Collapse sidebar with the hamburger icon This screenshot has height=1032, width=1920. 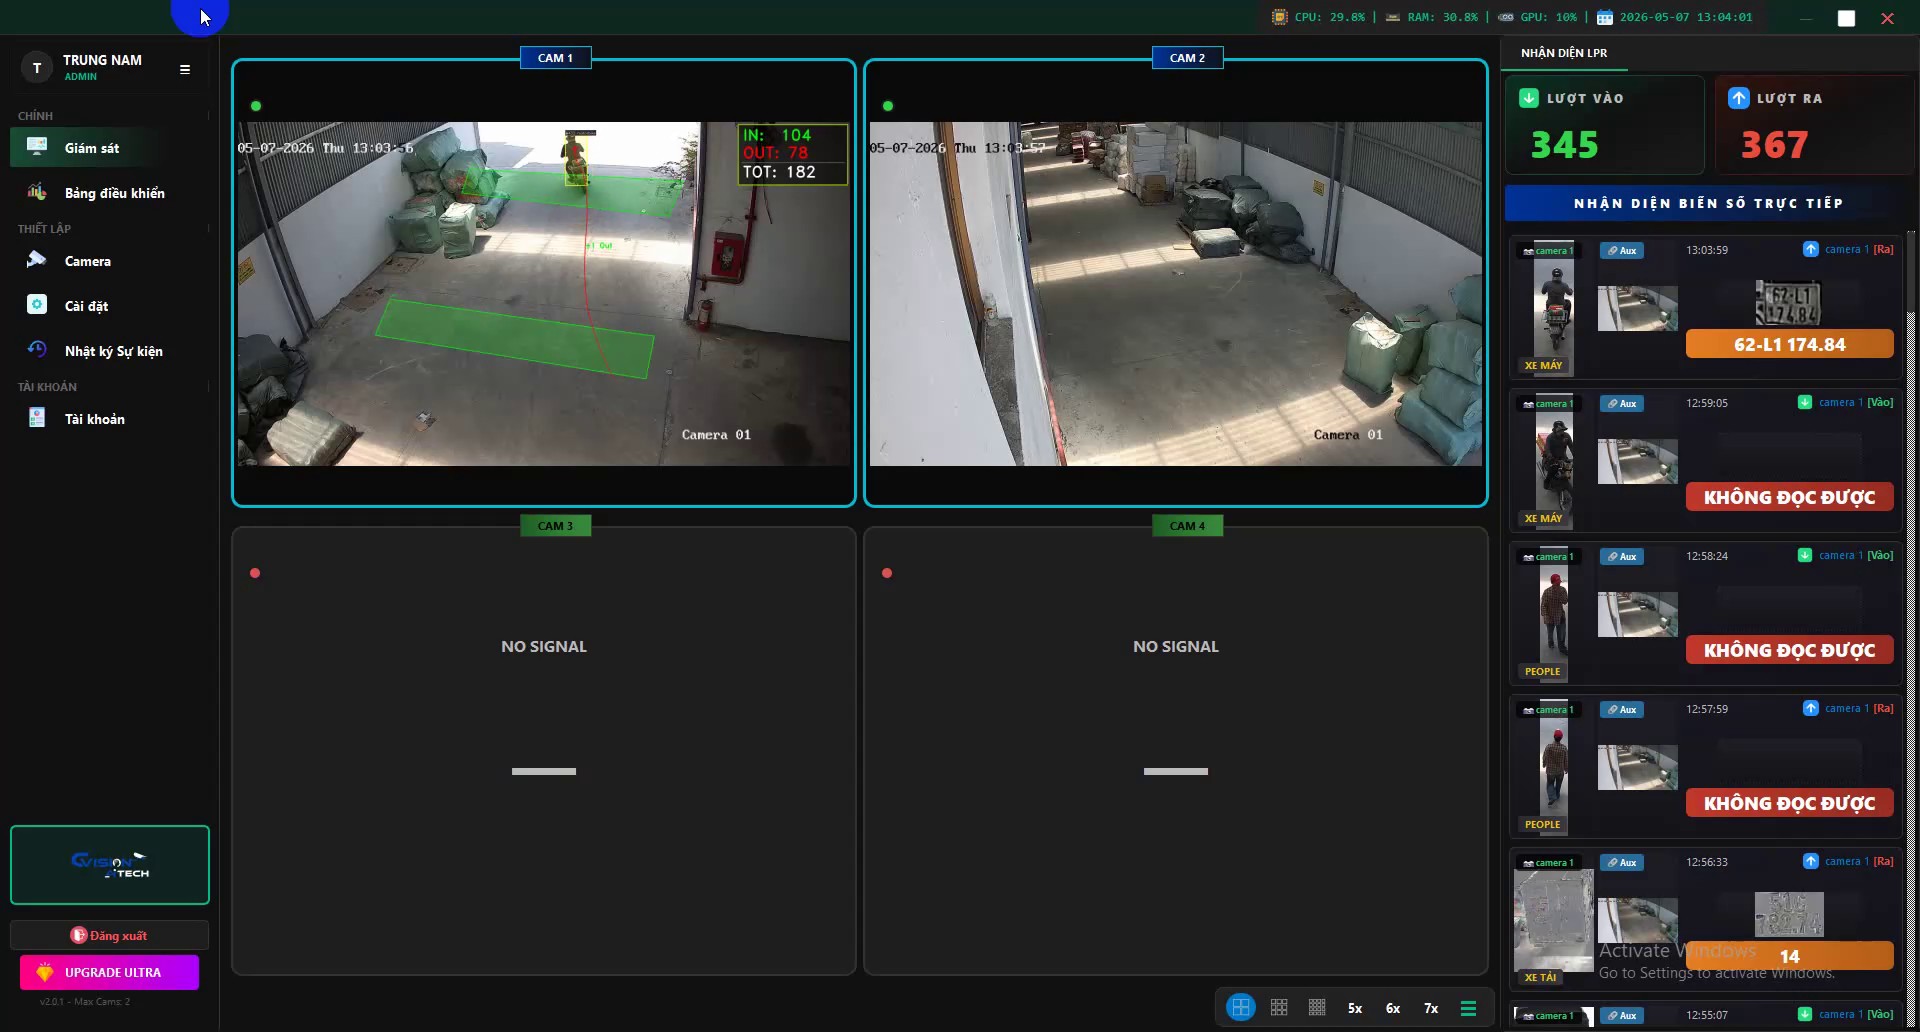click(185, 69)
